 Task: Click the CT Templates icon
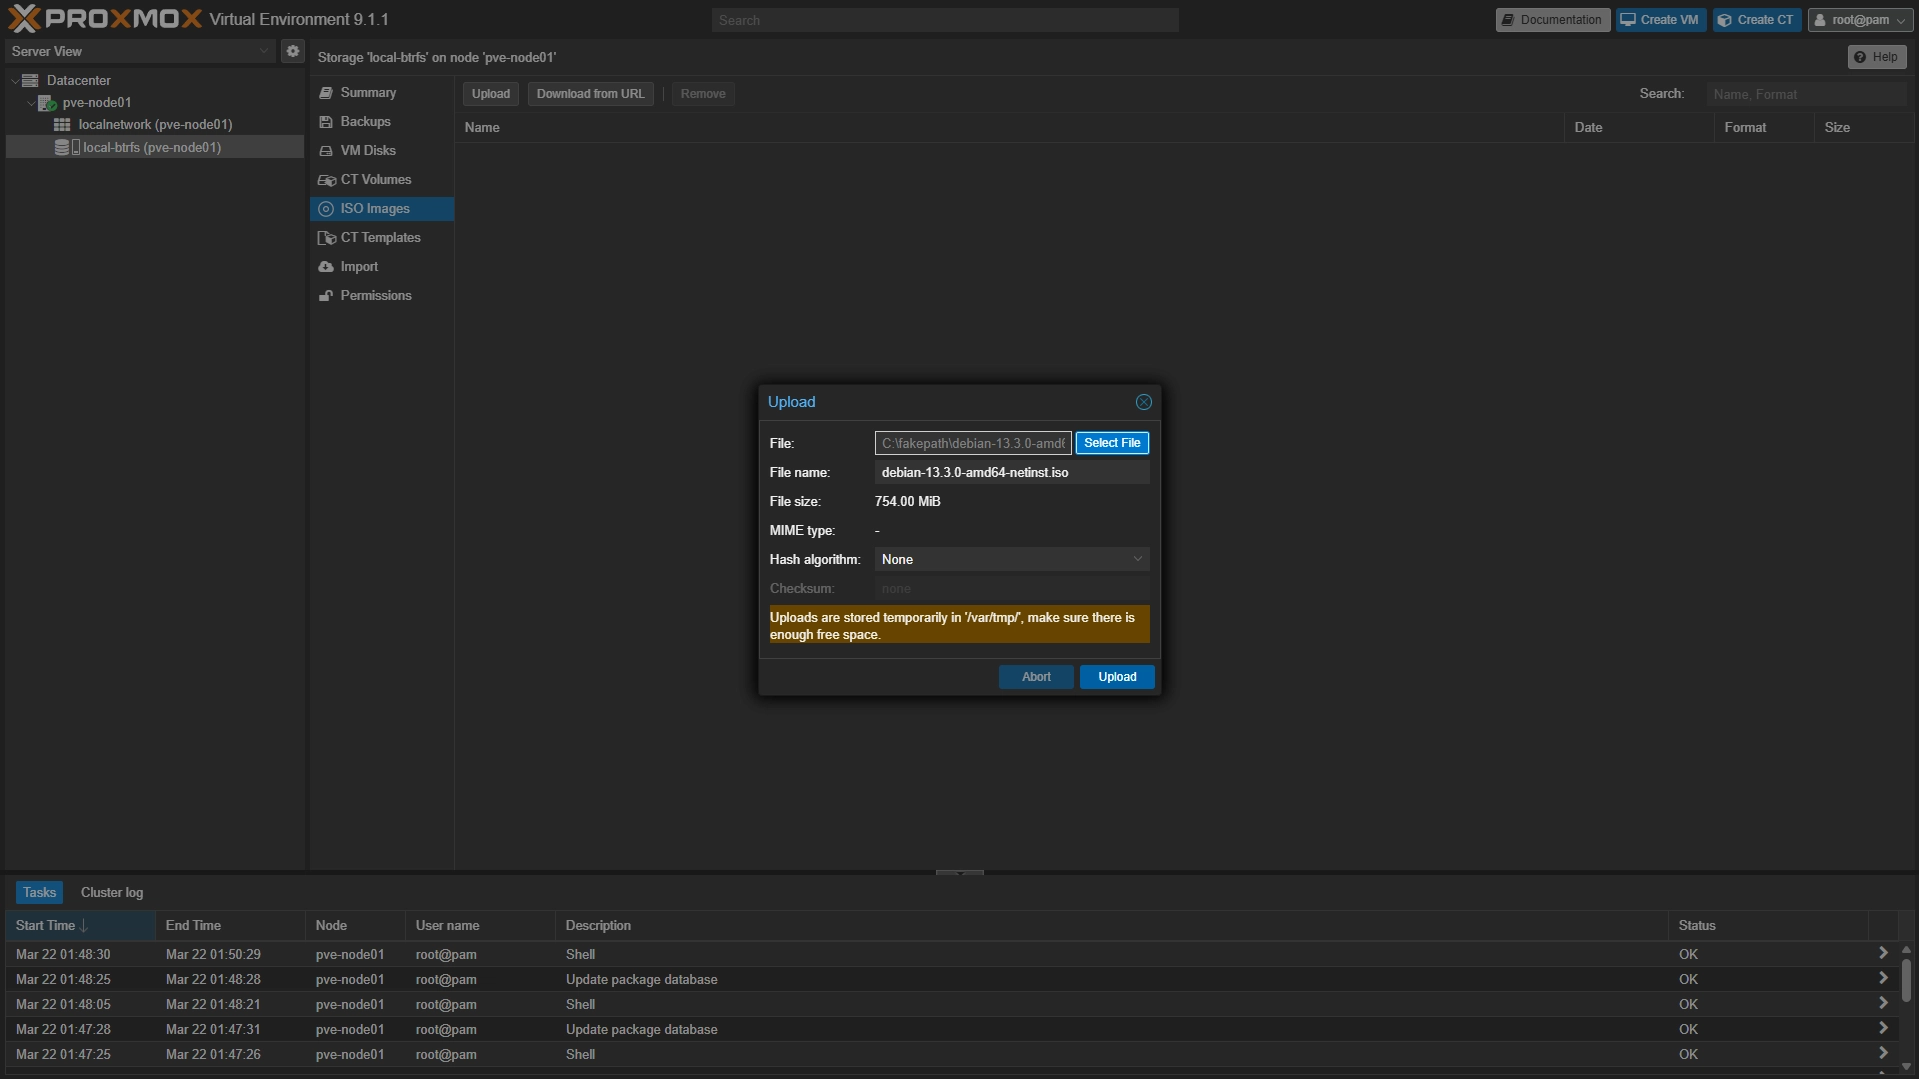326,238
